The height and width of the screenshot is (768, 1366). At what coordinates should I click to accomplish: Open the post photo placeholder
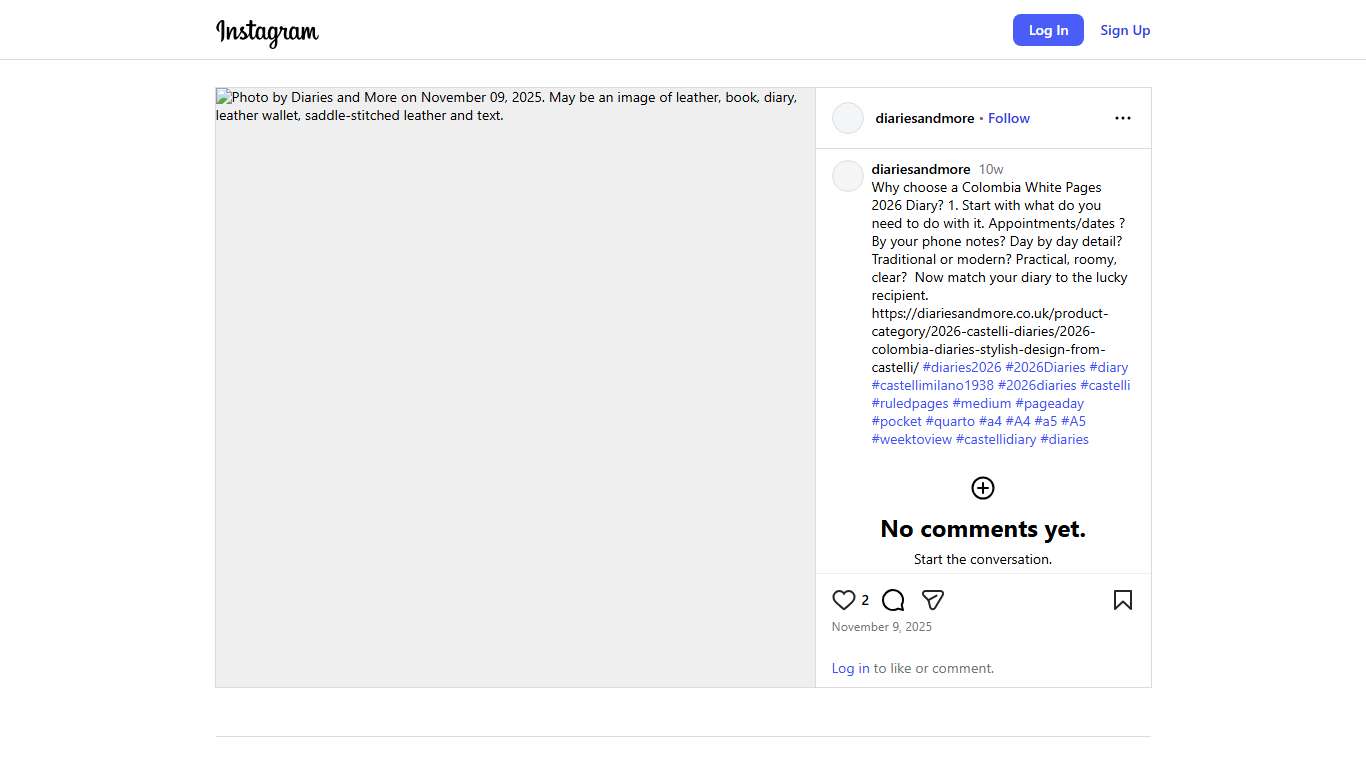pyautogui.click(x=515, y=387)
